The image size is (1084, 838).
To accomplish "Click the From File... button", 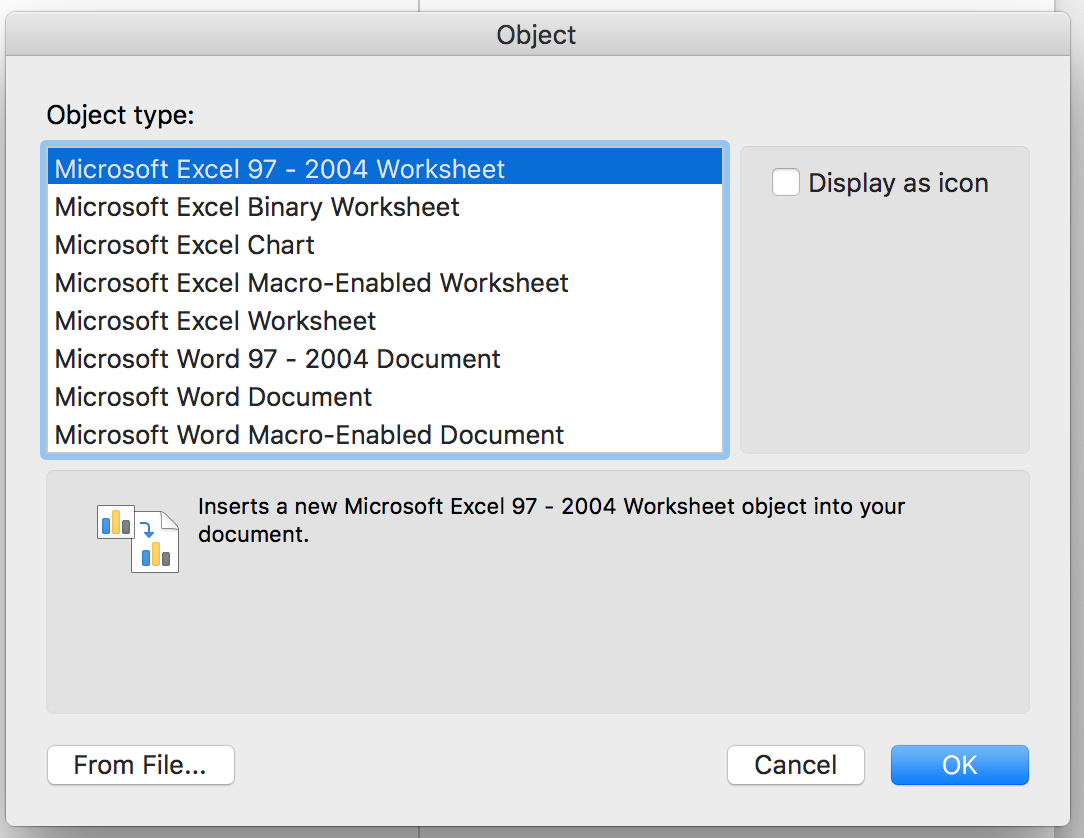I will 141,765.
